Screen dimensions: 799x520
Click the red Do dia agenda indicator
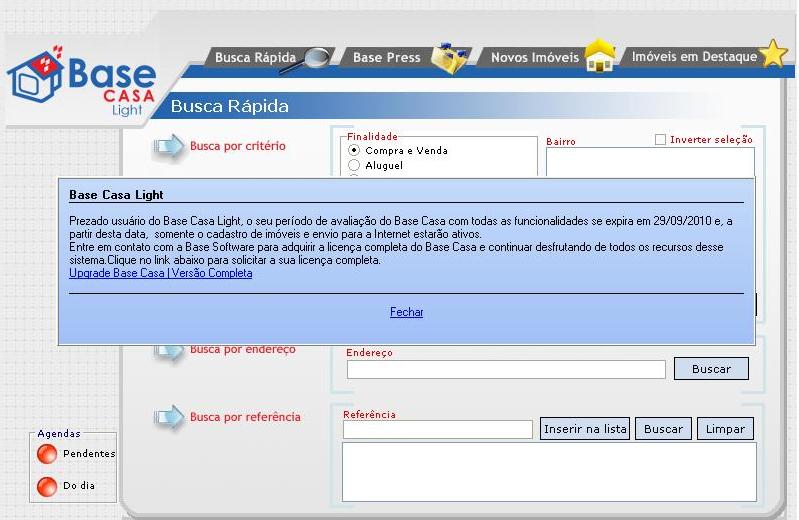pos(47,487)
